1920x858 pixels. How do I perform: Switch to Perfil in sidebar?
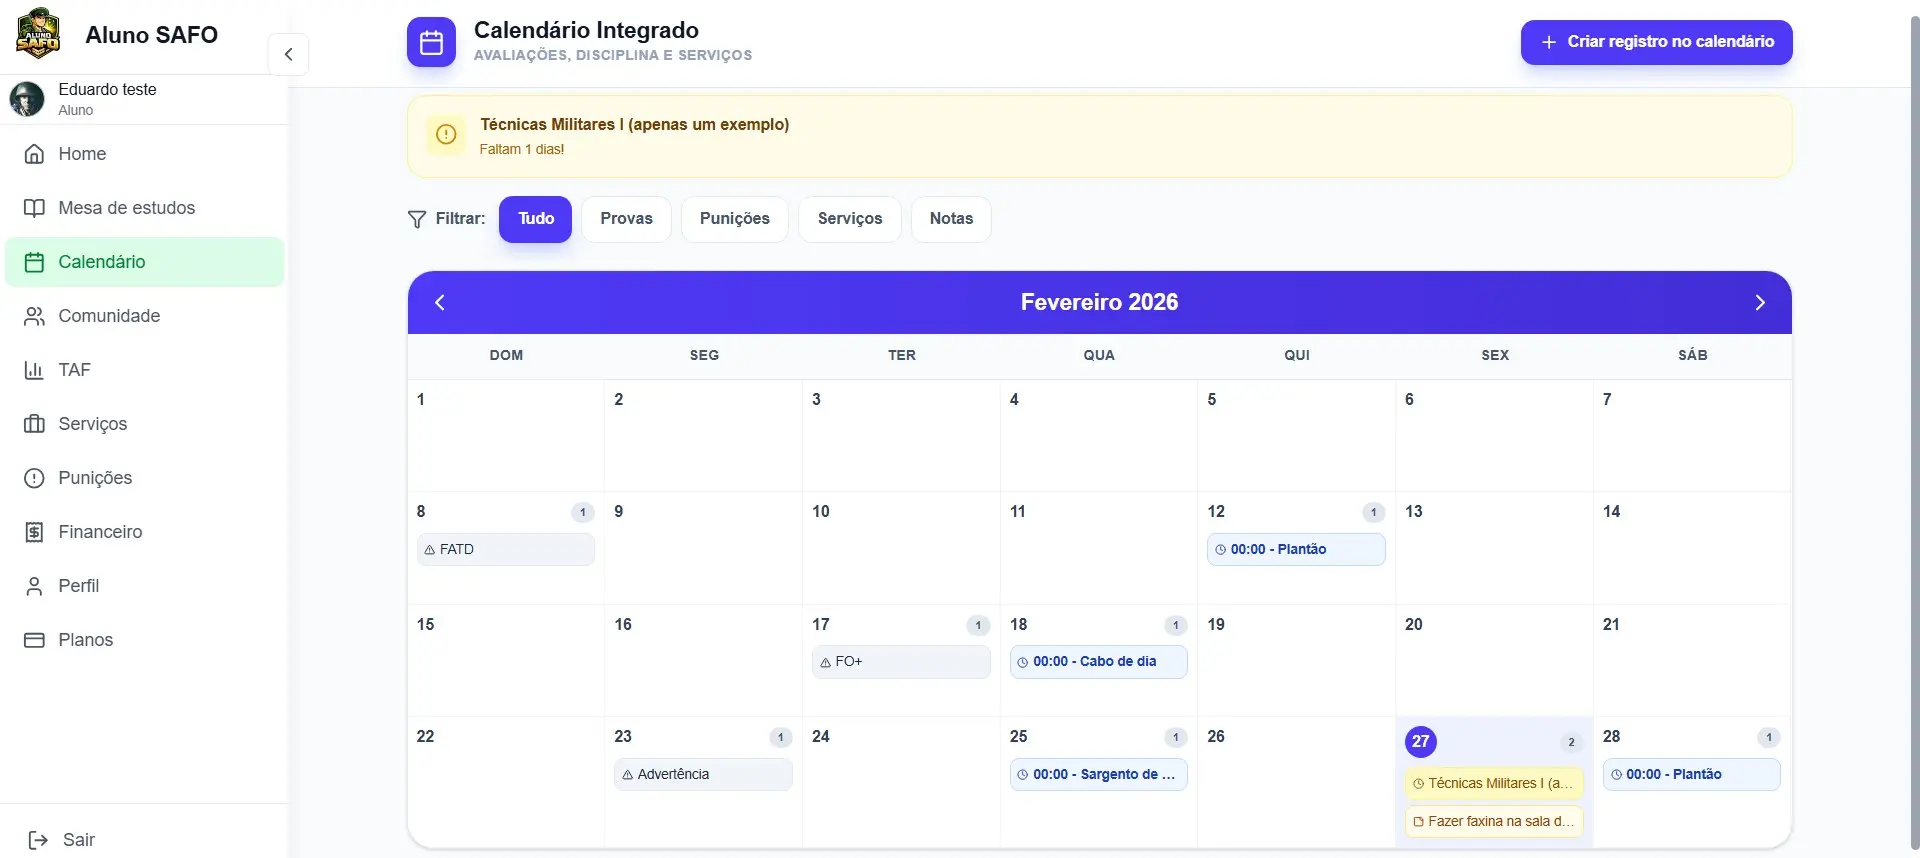[79, 586]
